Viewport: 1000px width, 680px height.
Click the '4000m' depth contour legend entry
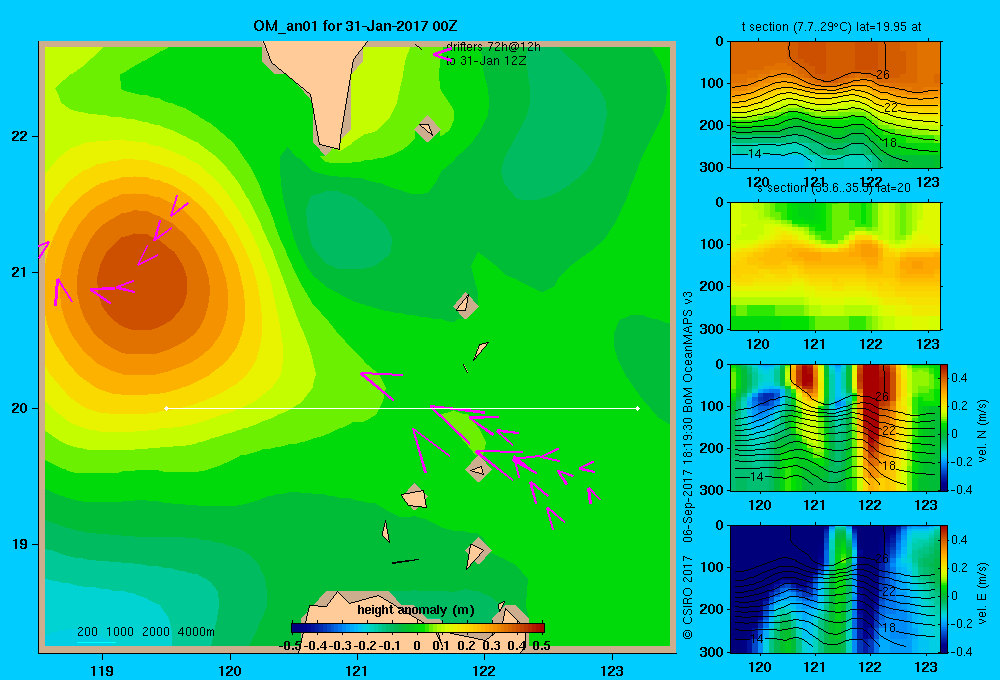(x=196, y=632)
